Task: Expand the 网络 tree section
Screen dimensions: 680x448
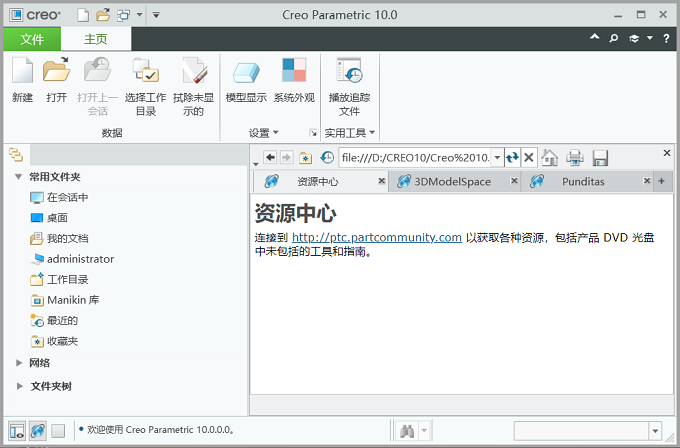Action: (x=19, y=363)
